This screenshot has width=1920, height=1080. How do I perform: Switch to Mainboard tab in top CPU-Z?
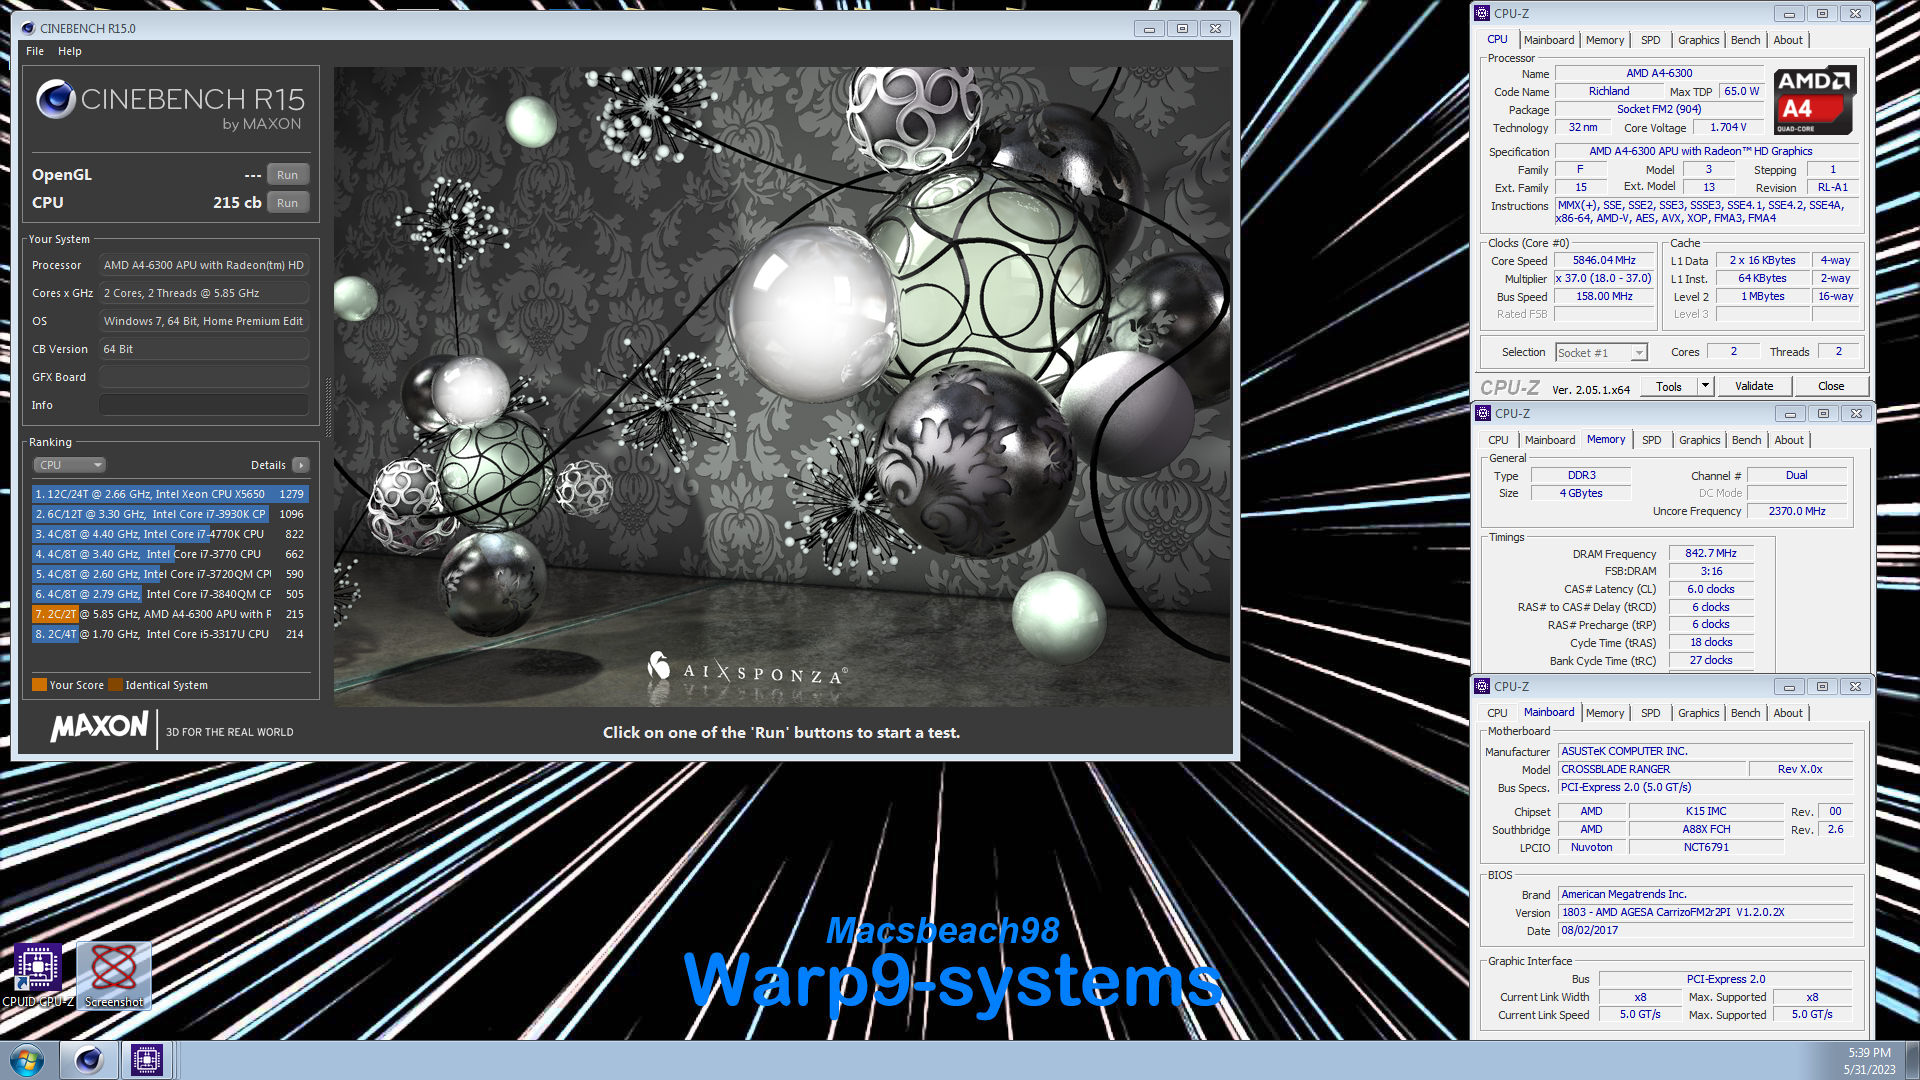(x=1549, y=40)
